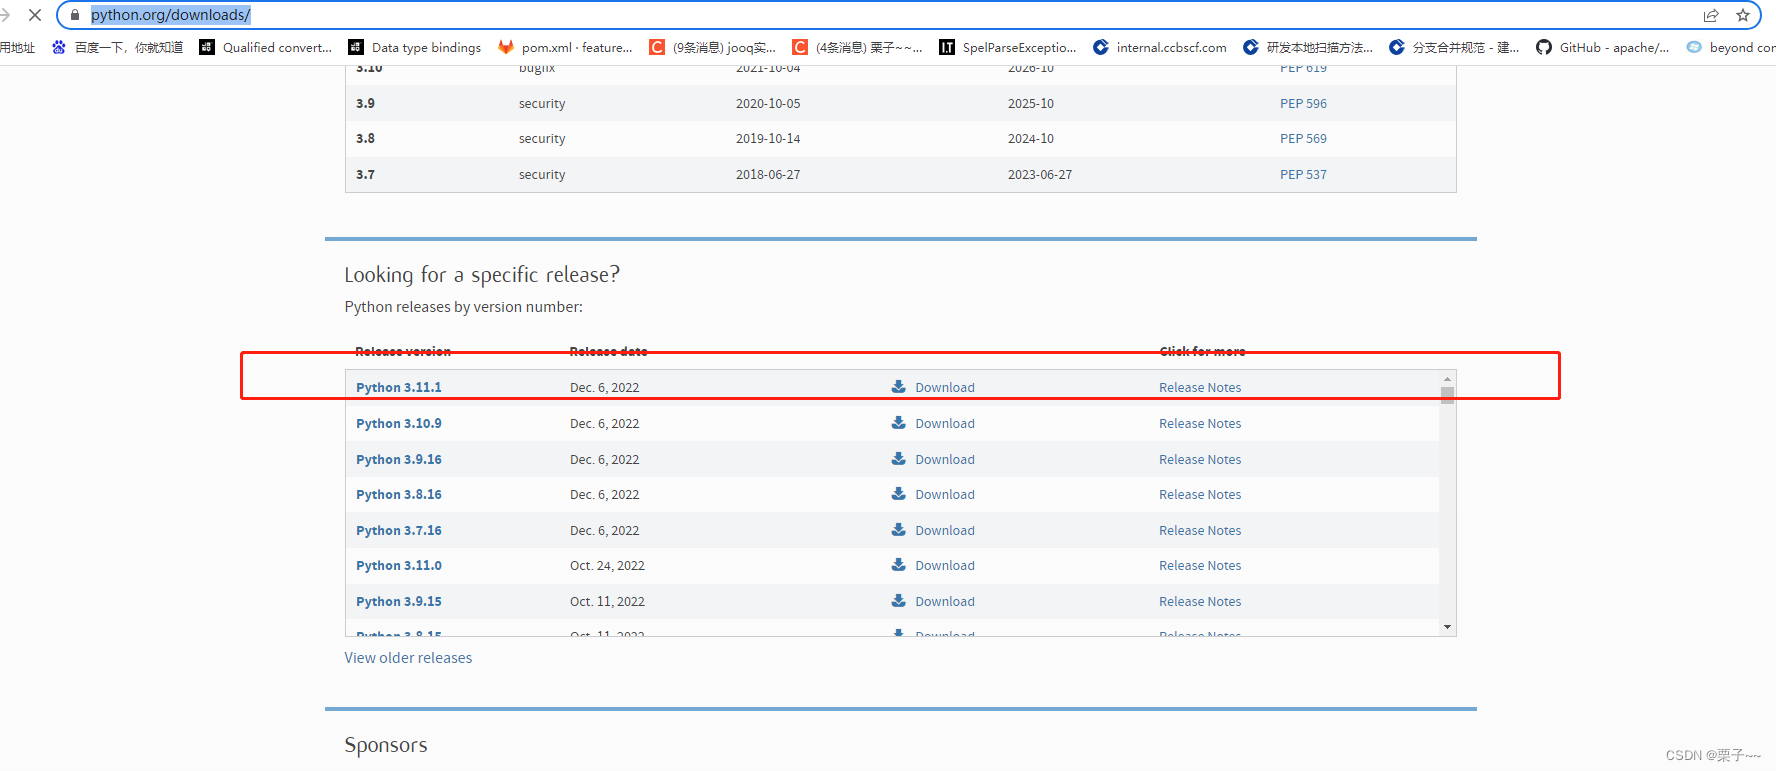This screenshot has width=1776, height=771.
Task: Open the pom.xml feature GitLab bookmark
Action: coord(566,47)
